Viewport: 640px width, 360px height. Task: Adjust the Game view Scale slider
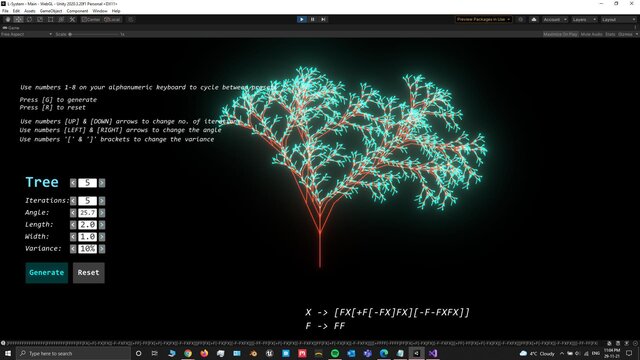tap(94, 34)
